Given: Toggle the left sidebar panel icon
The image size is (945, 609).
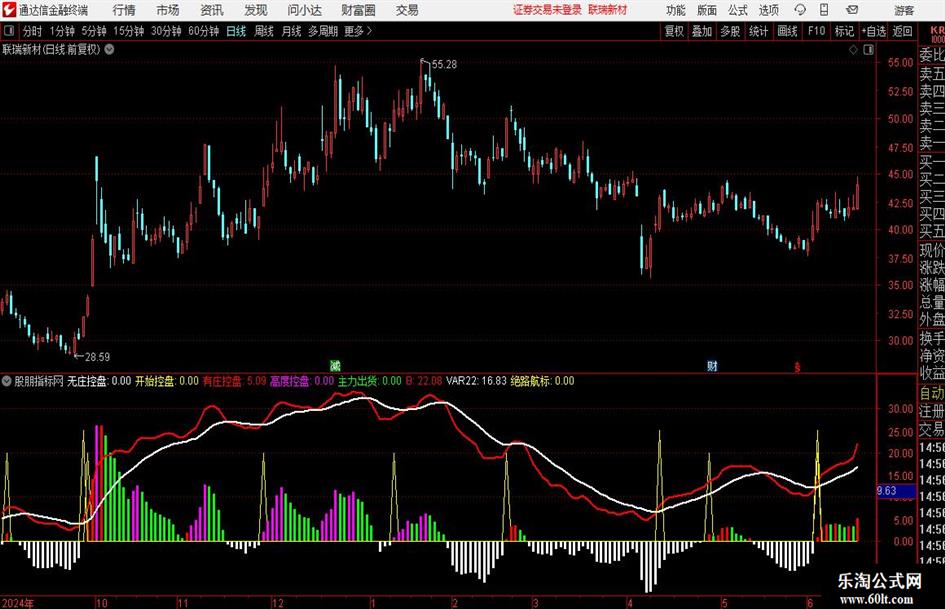Looking at the screenshot, I should (x=9, y=31).
